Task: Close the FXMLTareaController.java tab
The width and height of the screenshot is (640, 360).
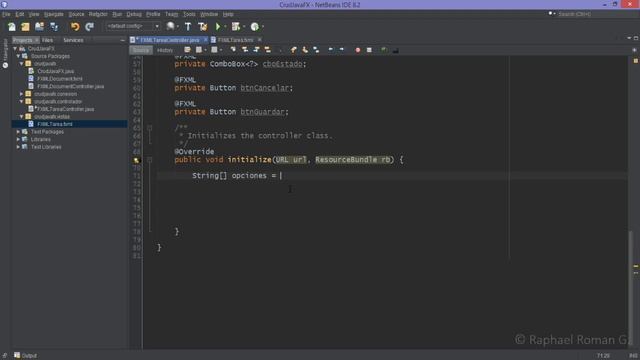Action: (206, 40)
